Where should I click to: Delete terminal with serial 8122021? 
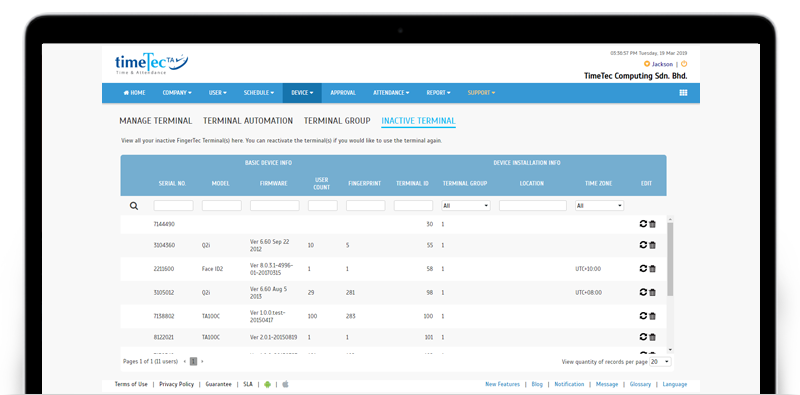click(652, 337)
